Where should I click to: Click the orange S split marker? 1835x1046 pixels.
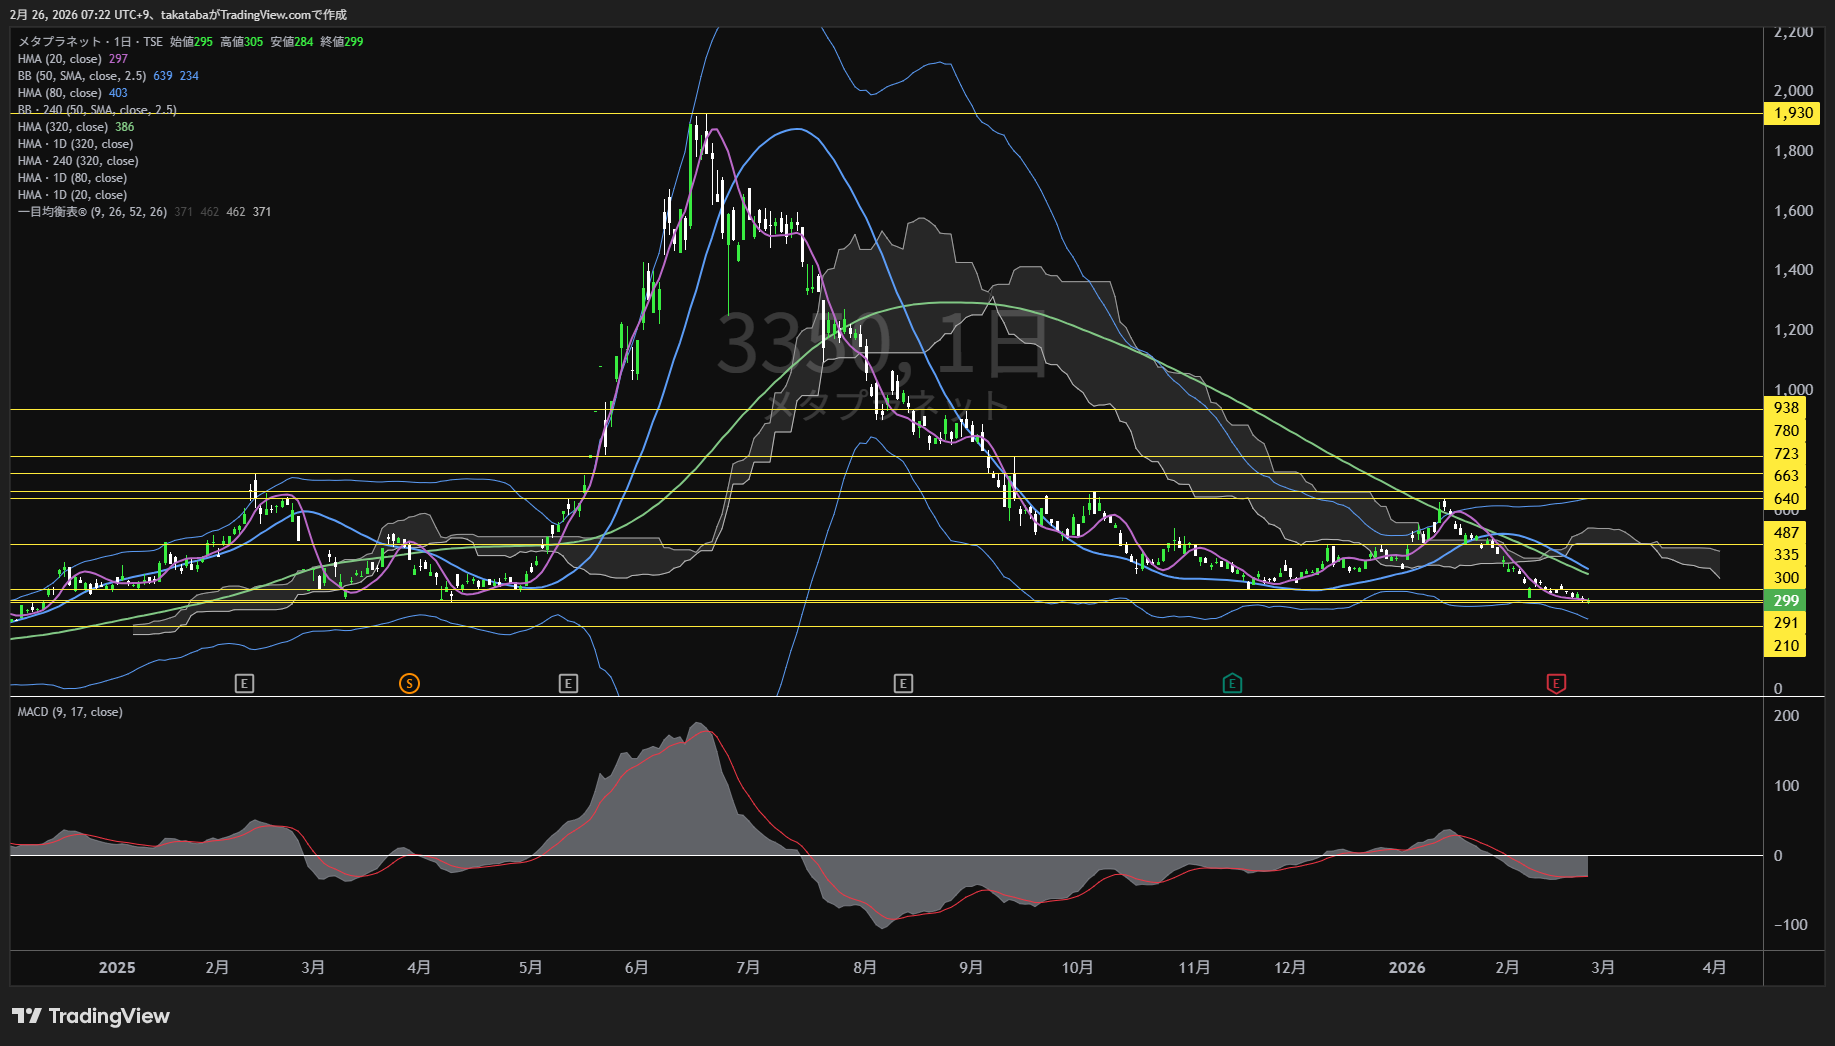point(409,684)
